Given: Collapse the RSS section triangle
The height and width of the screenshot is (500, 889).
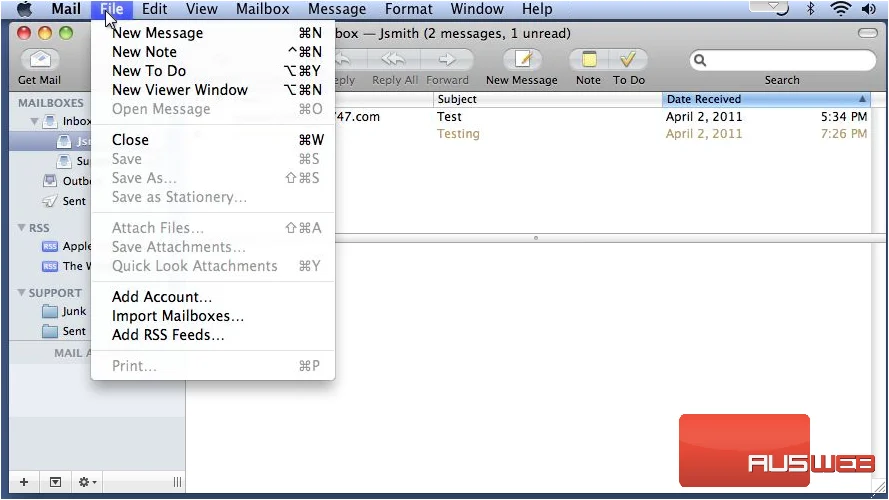Looking at the screenshot, I should (21, 227).
